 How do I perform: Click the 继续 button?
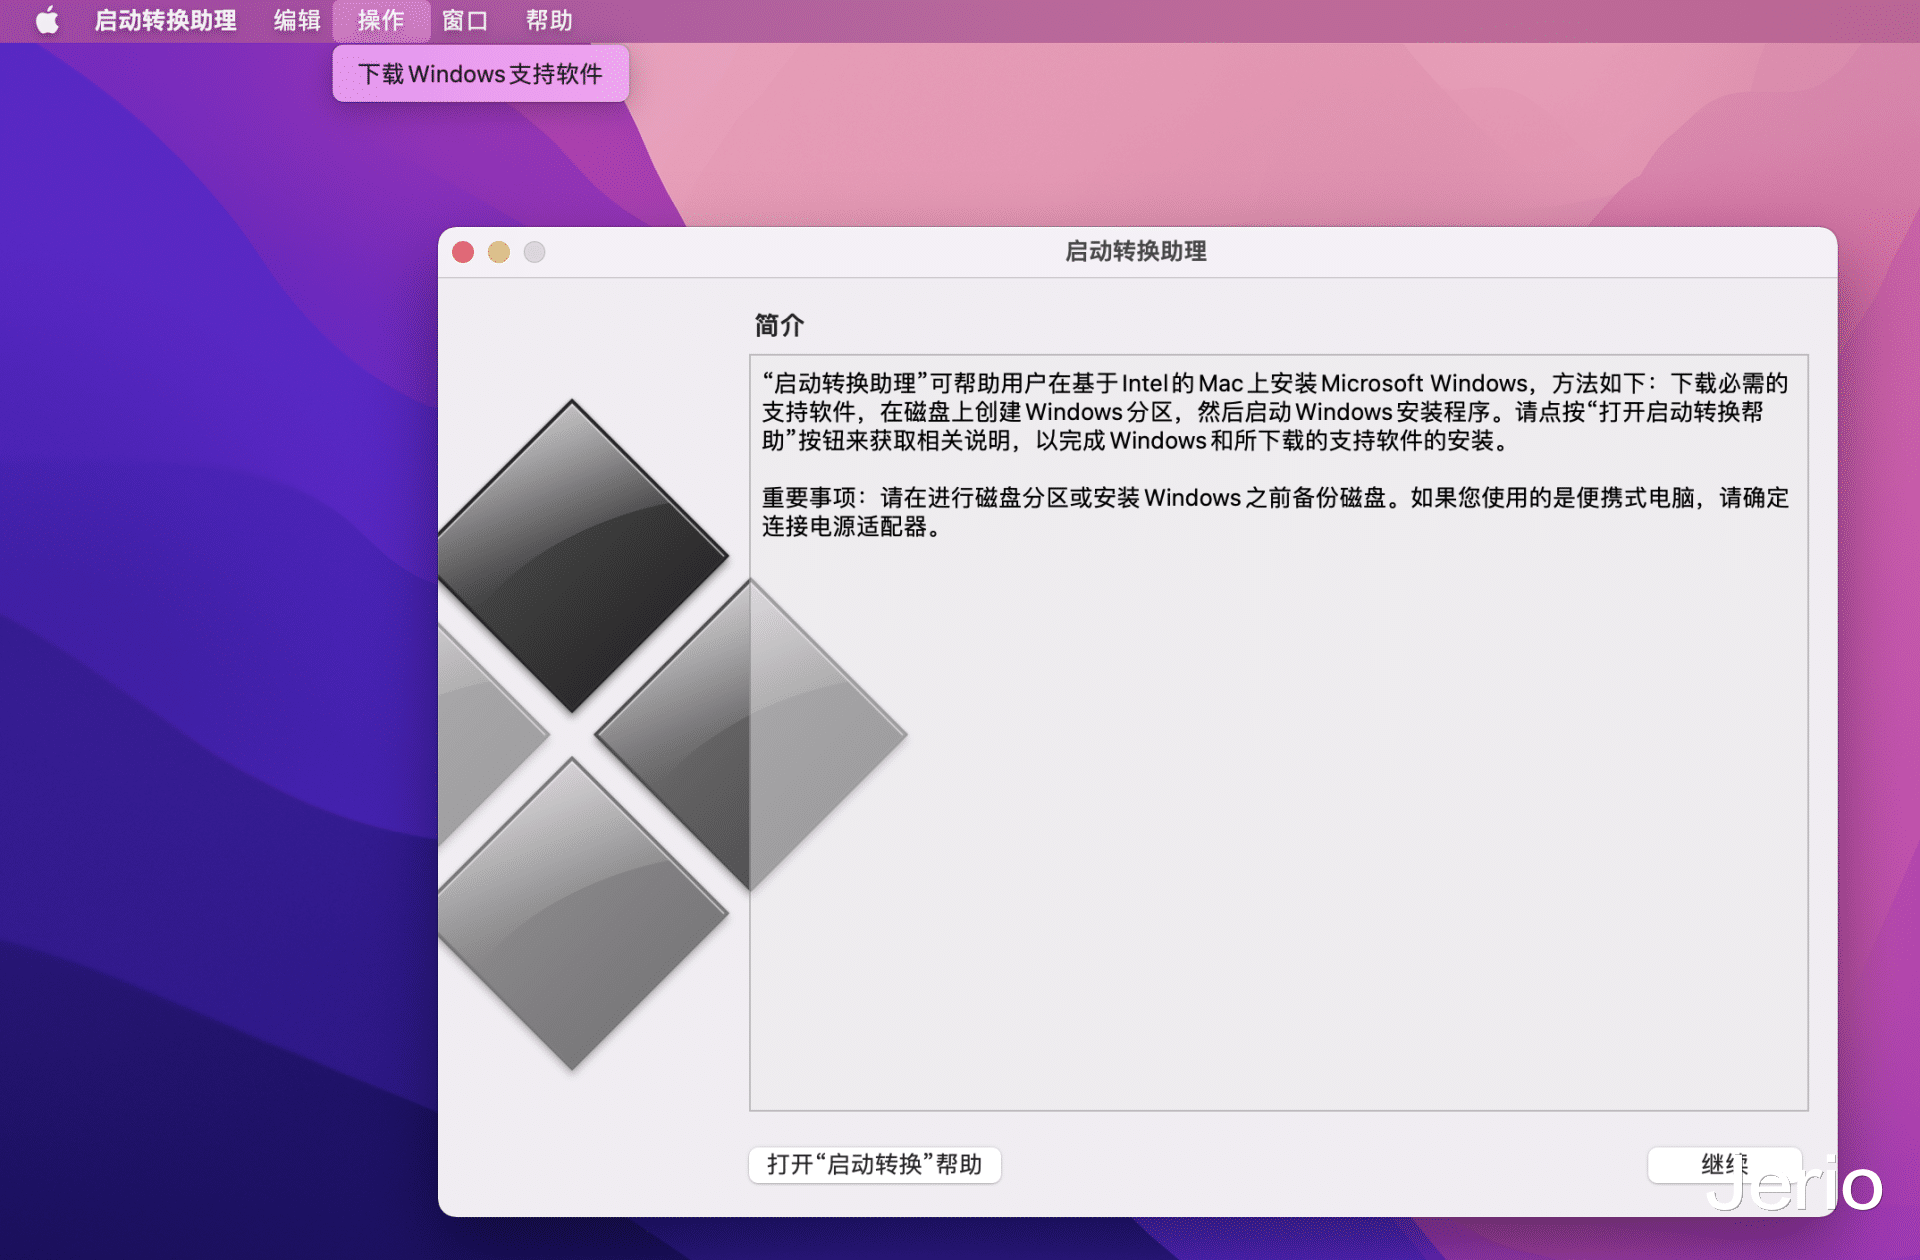pyautogui.click(x=1723, y=1163)
